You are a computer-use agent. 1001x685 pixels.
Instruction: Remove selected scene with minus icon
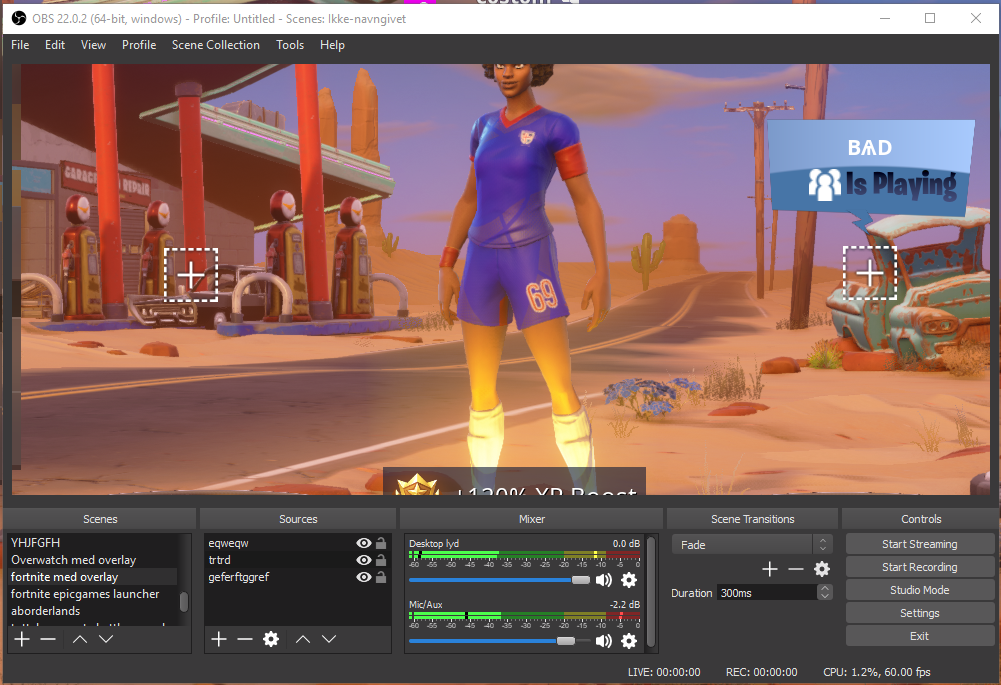pyautogui.click(x=48, y=639)
